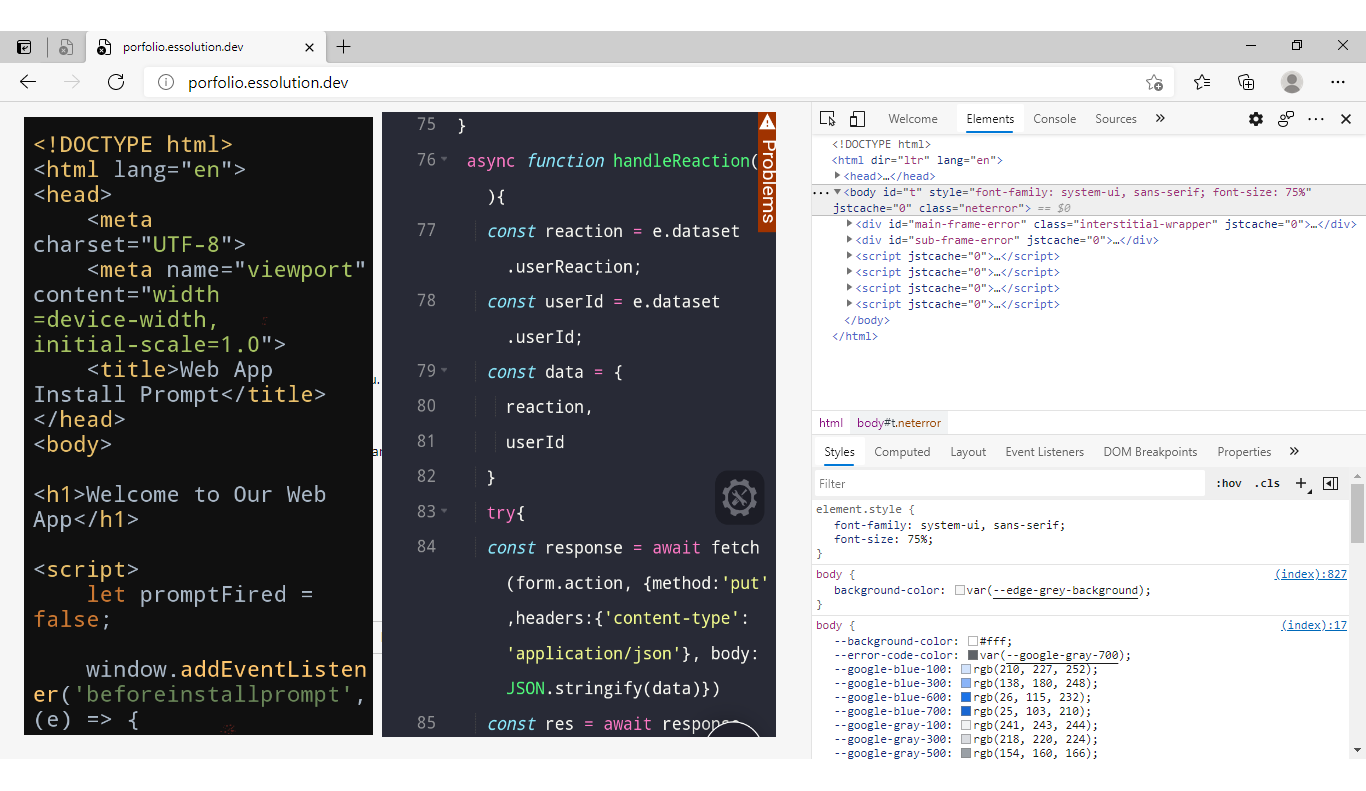Toggle device emulation mode icon
1366x791 pixels.
pos(857,119)
